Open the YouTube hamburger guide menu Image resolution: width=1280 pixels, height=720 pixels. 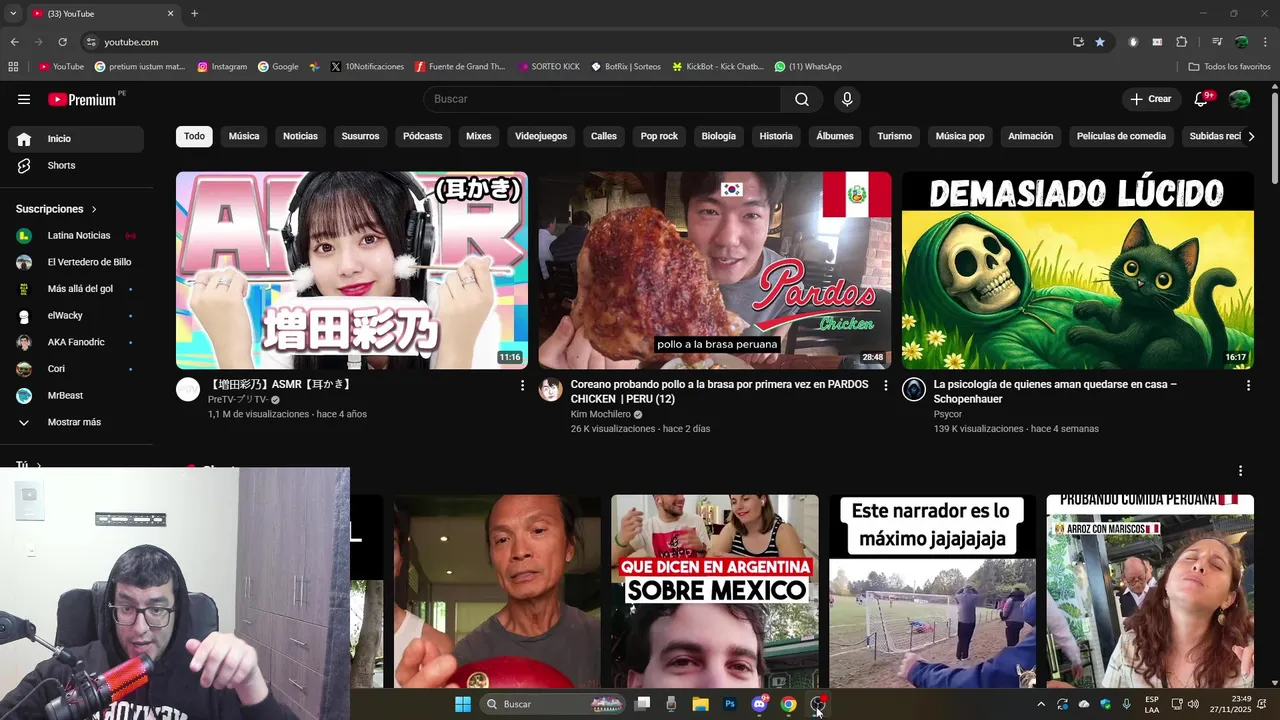point(24,99)
